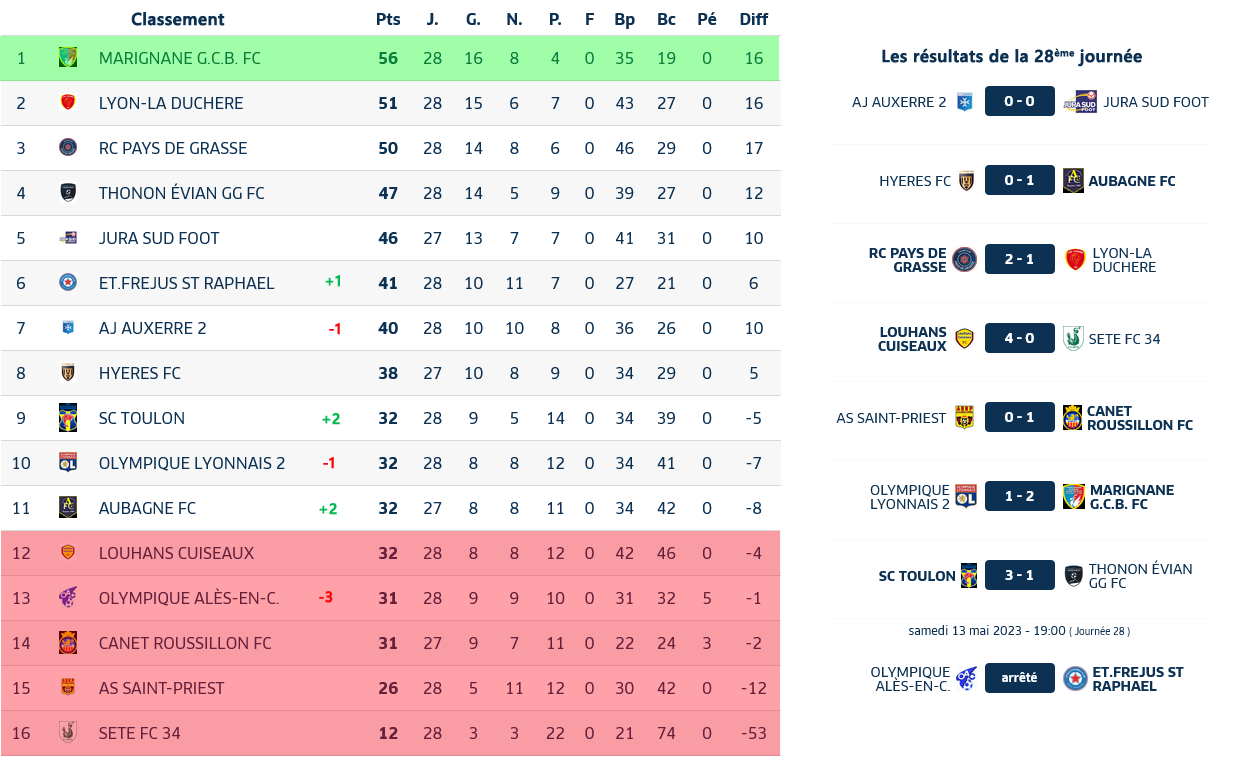1240x759 pixels.
Task: Open JURA SUD FOOT team in standings
Action: pyautogui.click(x=159, y=238)
